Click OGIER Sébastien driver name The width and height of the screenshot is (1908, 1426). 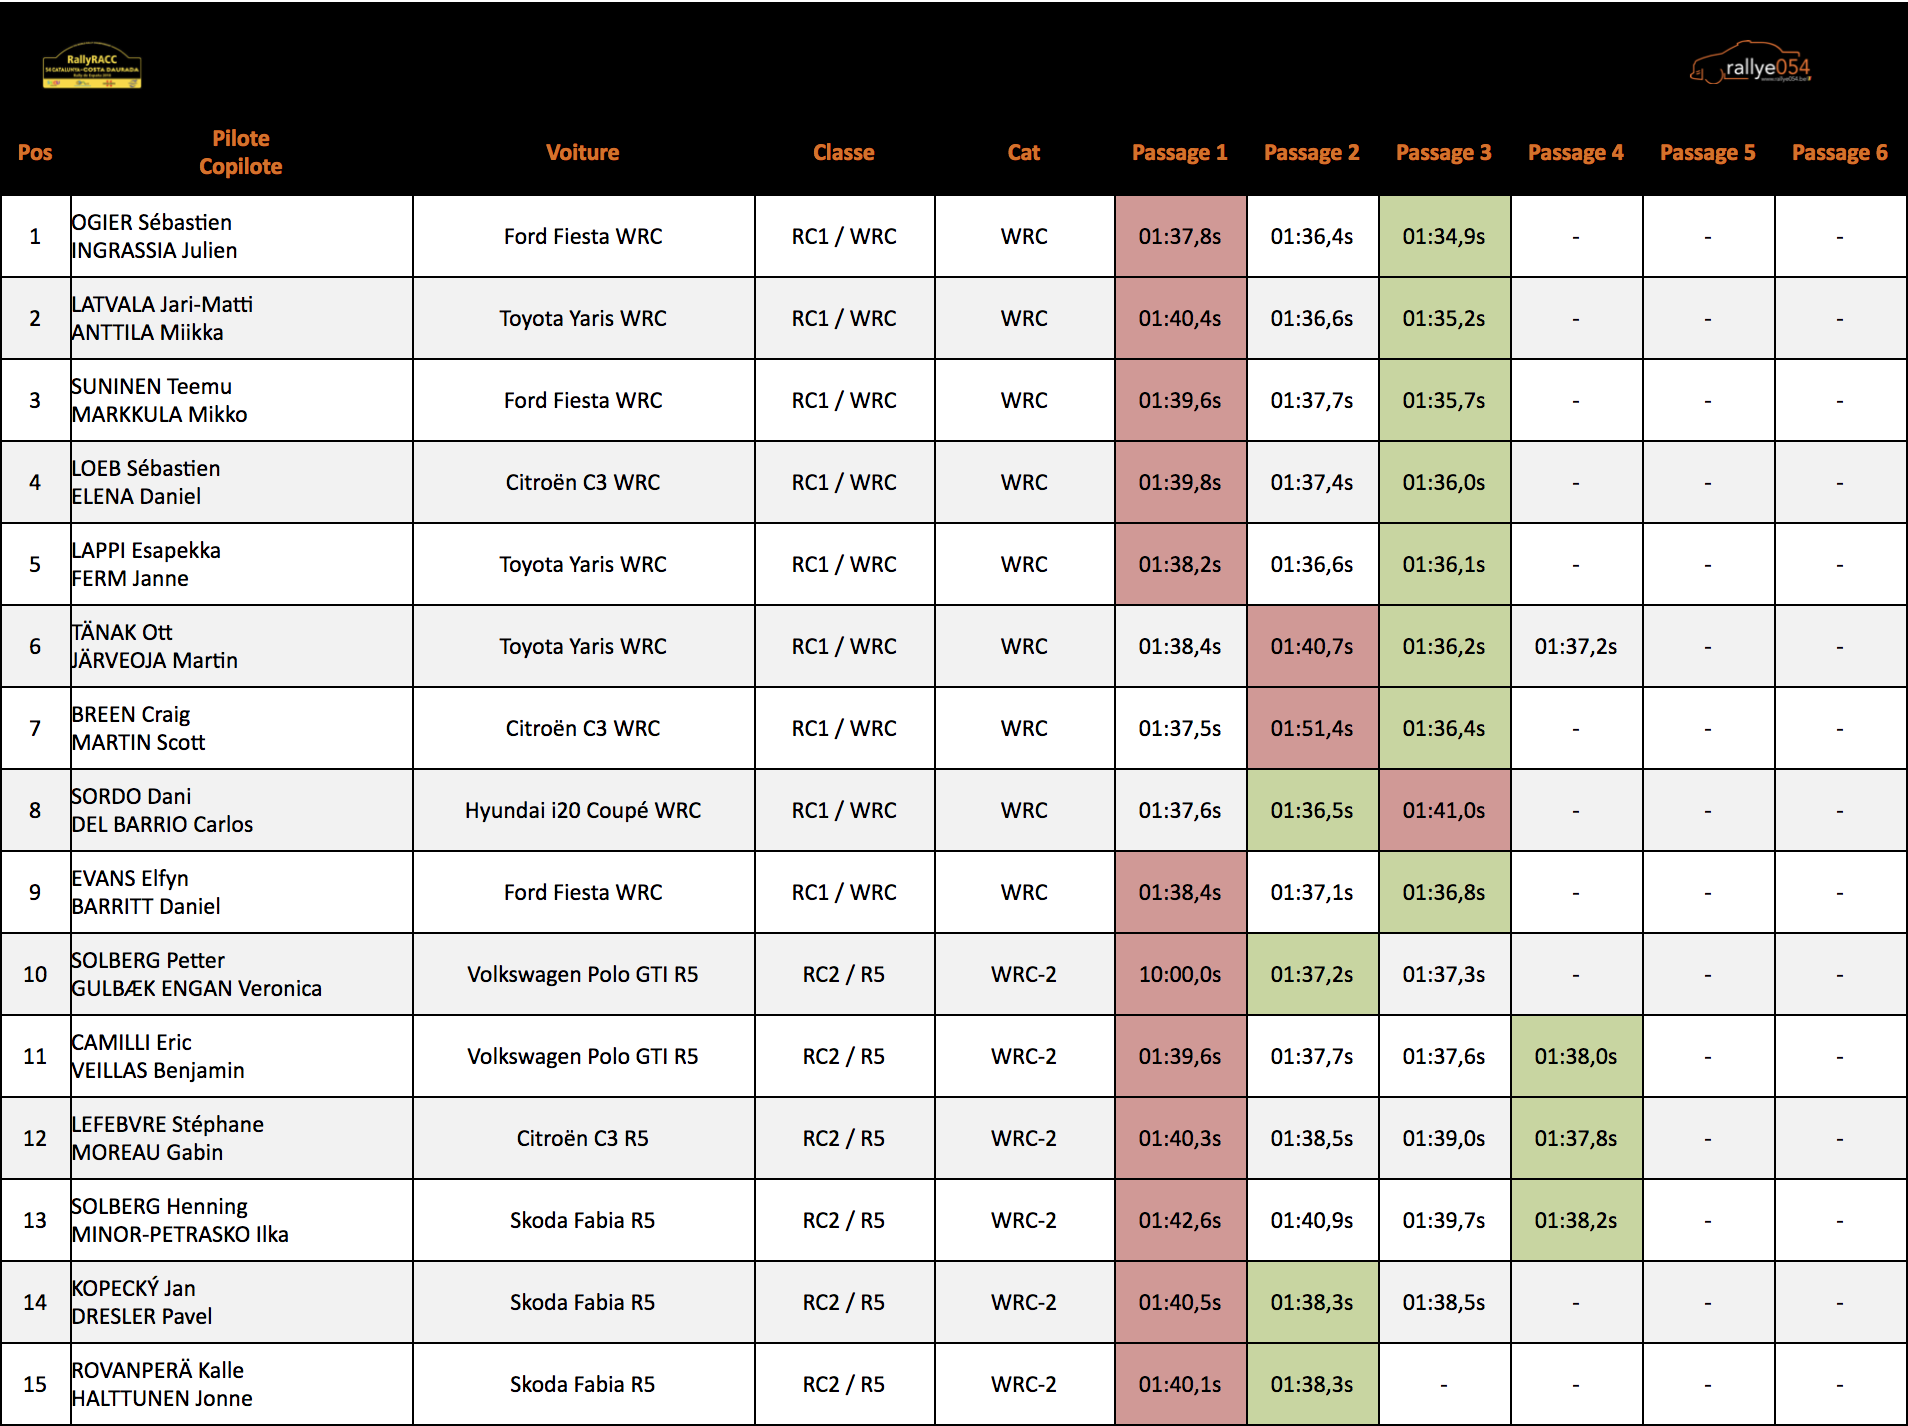pyautogui.click(x=151, y=223)
